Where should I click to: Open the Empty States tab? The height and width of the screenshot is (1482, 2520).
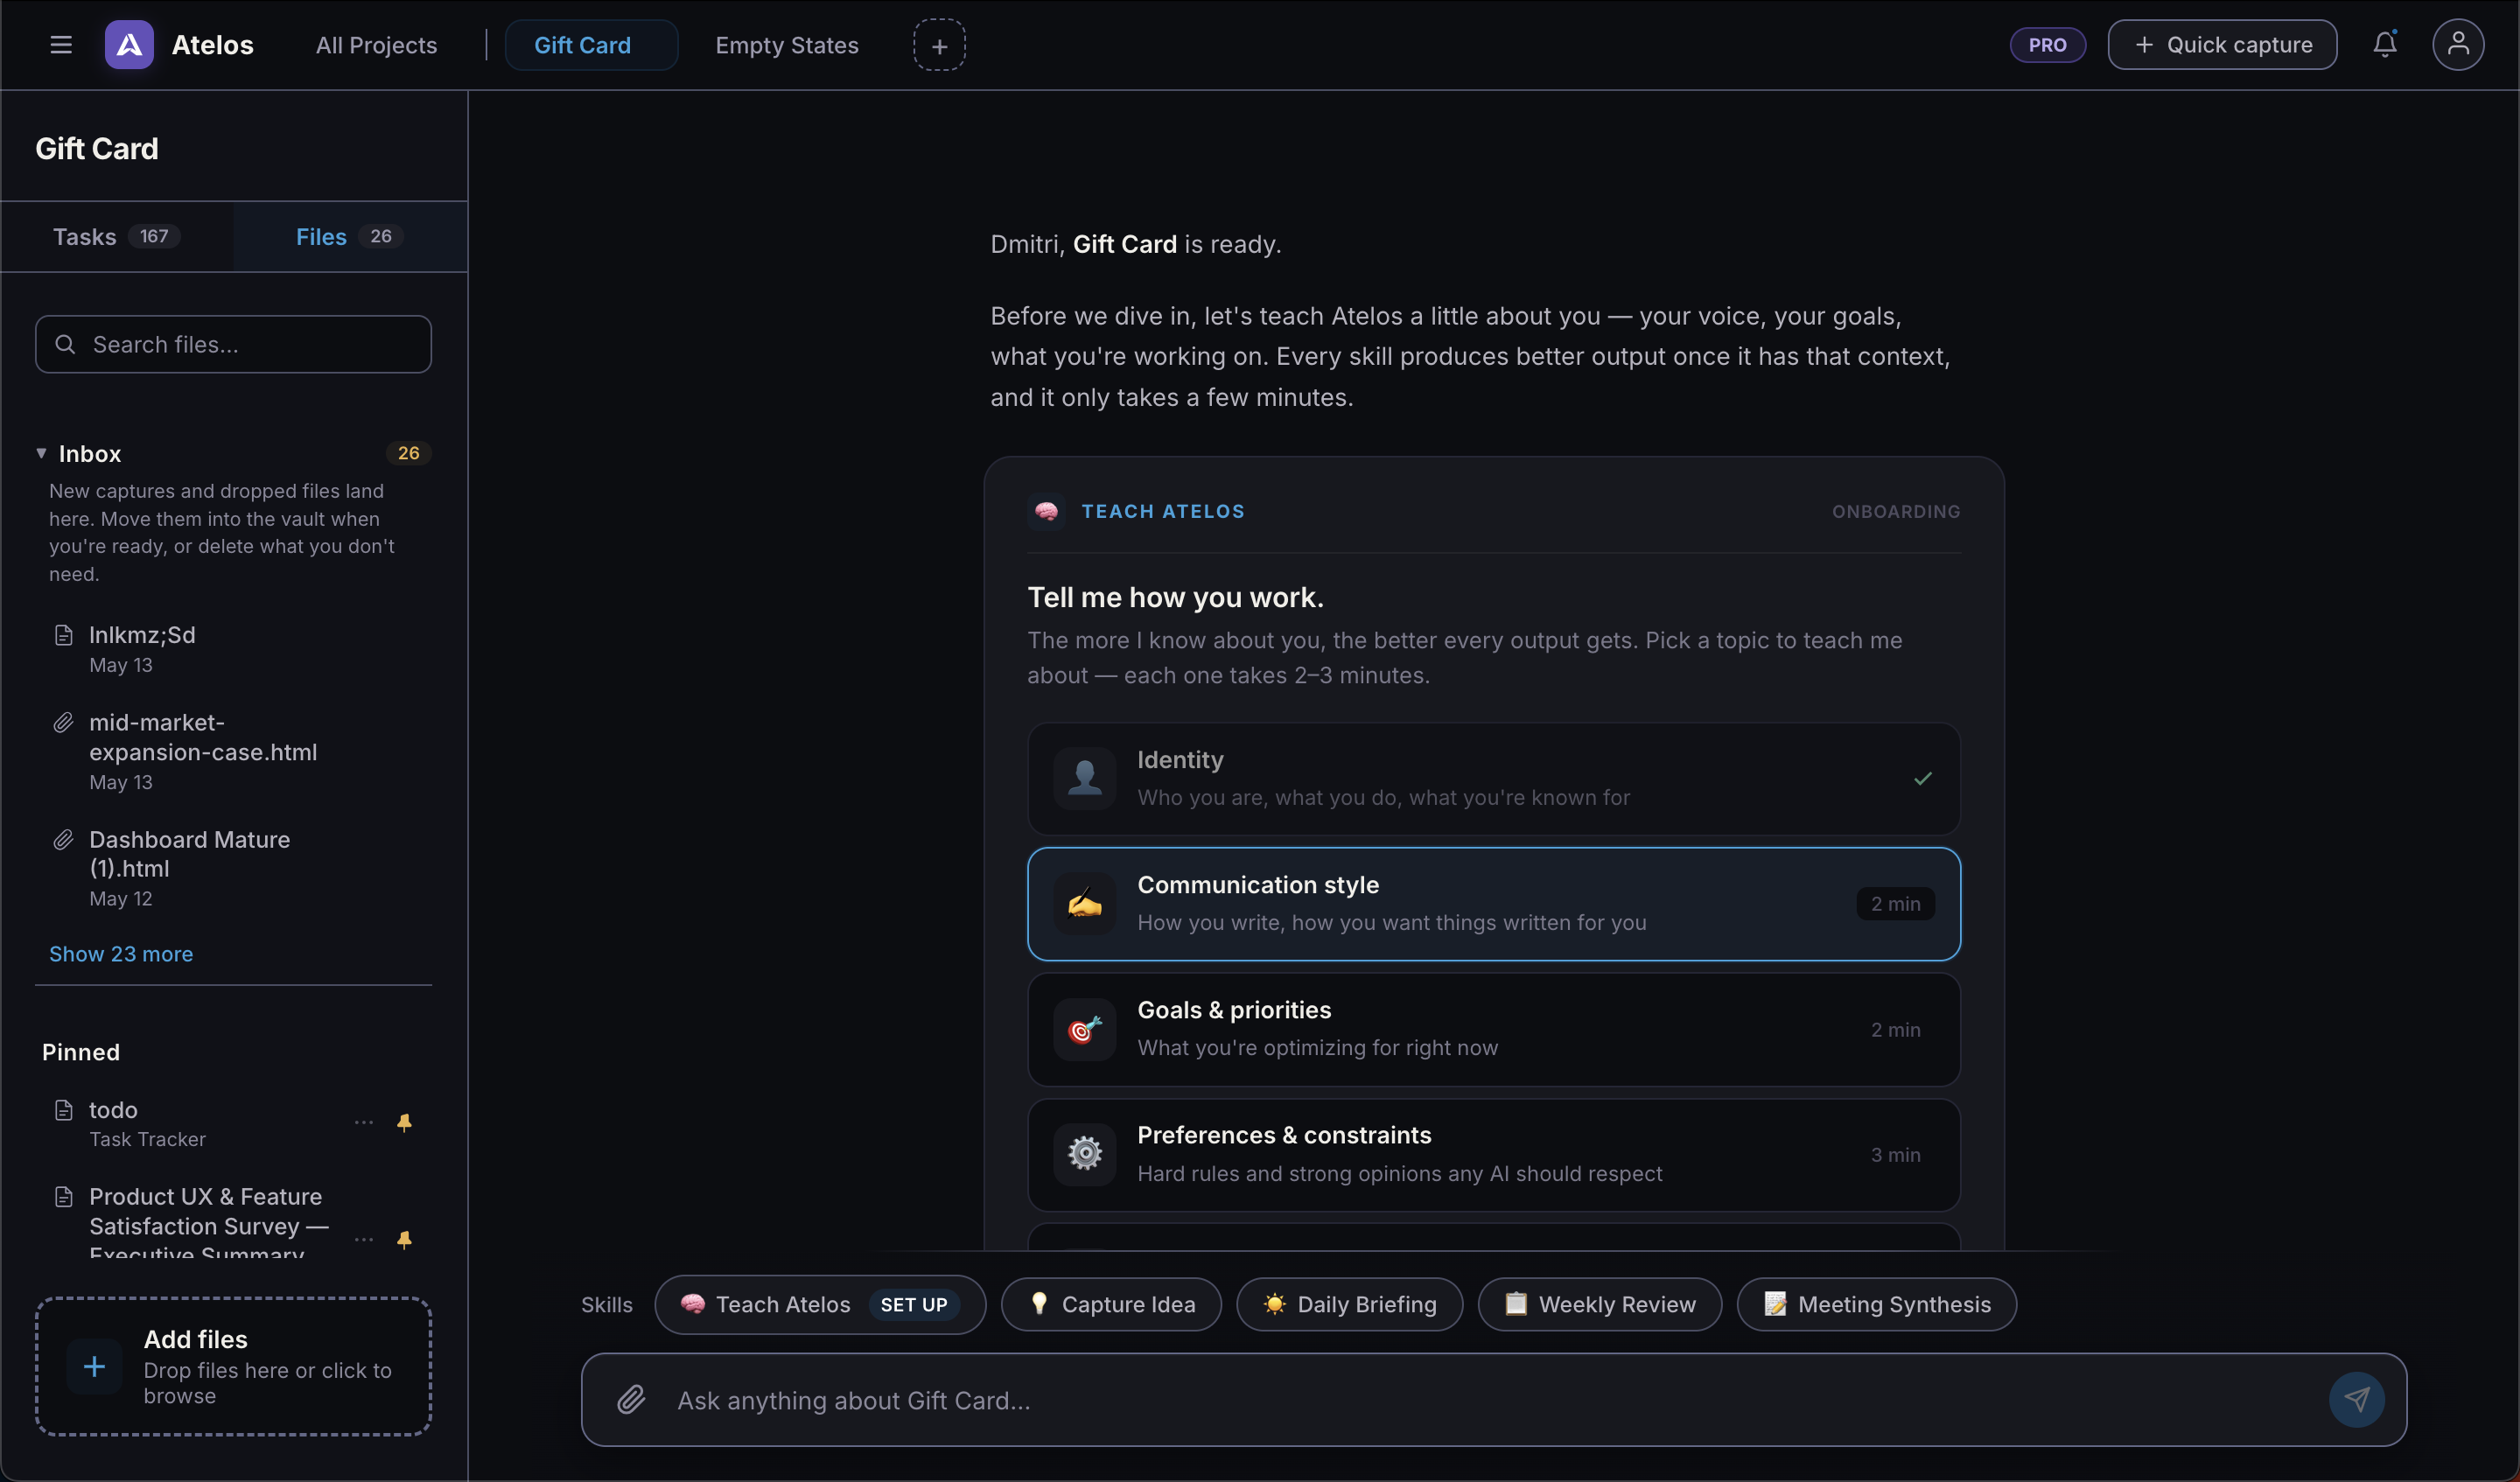point(787,45)
